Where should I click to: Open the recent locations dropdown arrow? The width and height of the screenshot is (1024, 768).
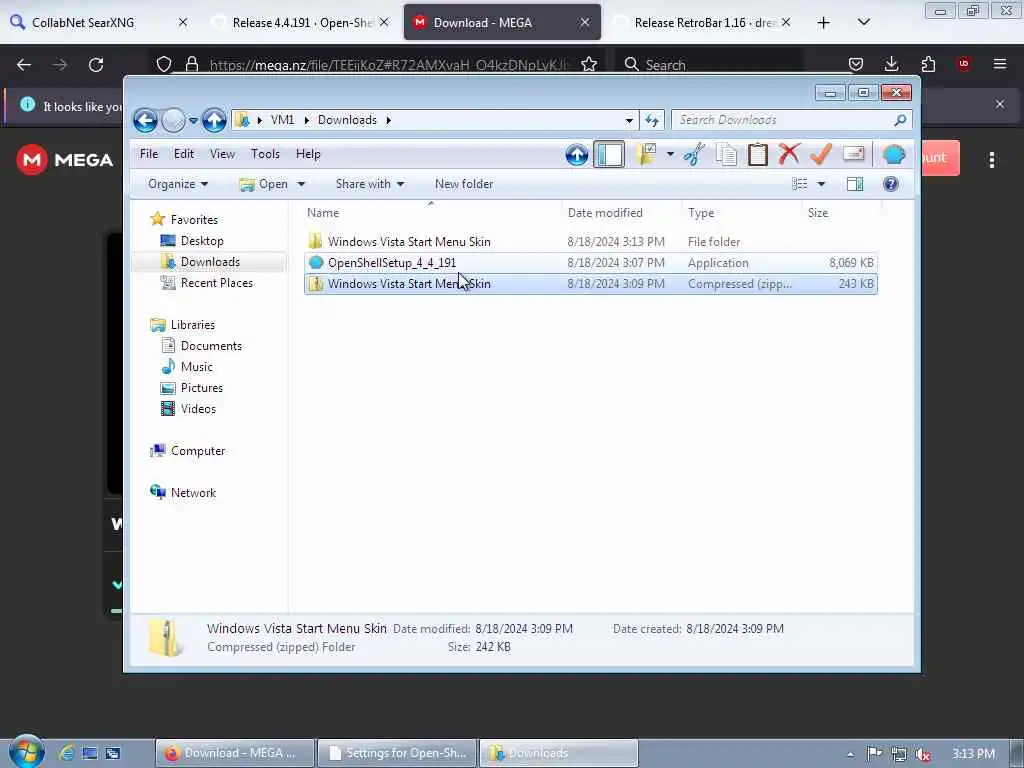193,120
